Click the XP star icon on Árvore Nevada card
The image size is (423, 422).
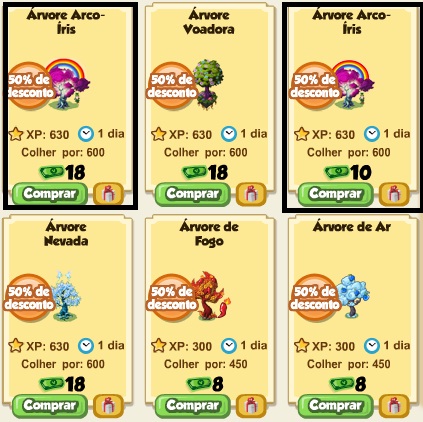click(x=16, y=346)
